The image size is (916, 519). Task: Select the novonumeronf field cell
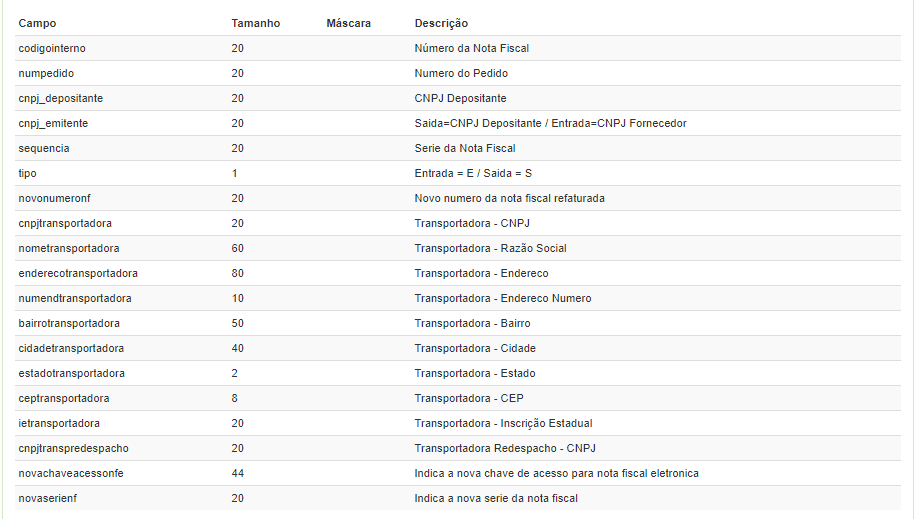54,198
